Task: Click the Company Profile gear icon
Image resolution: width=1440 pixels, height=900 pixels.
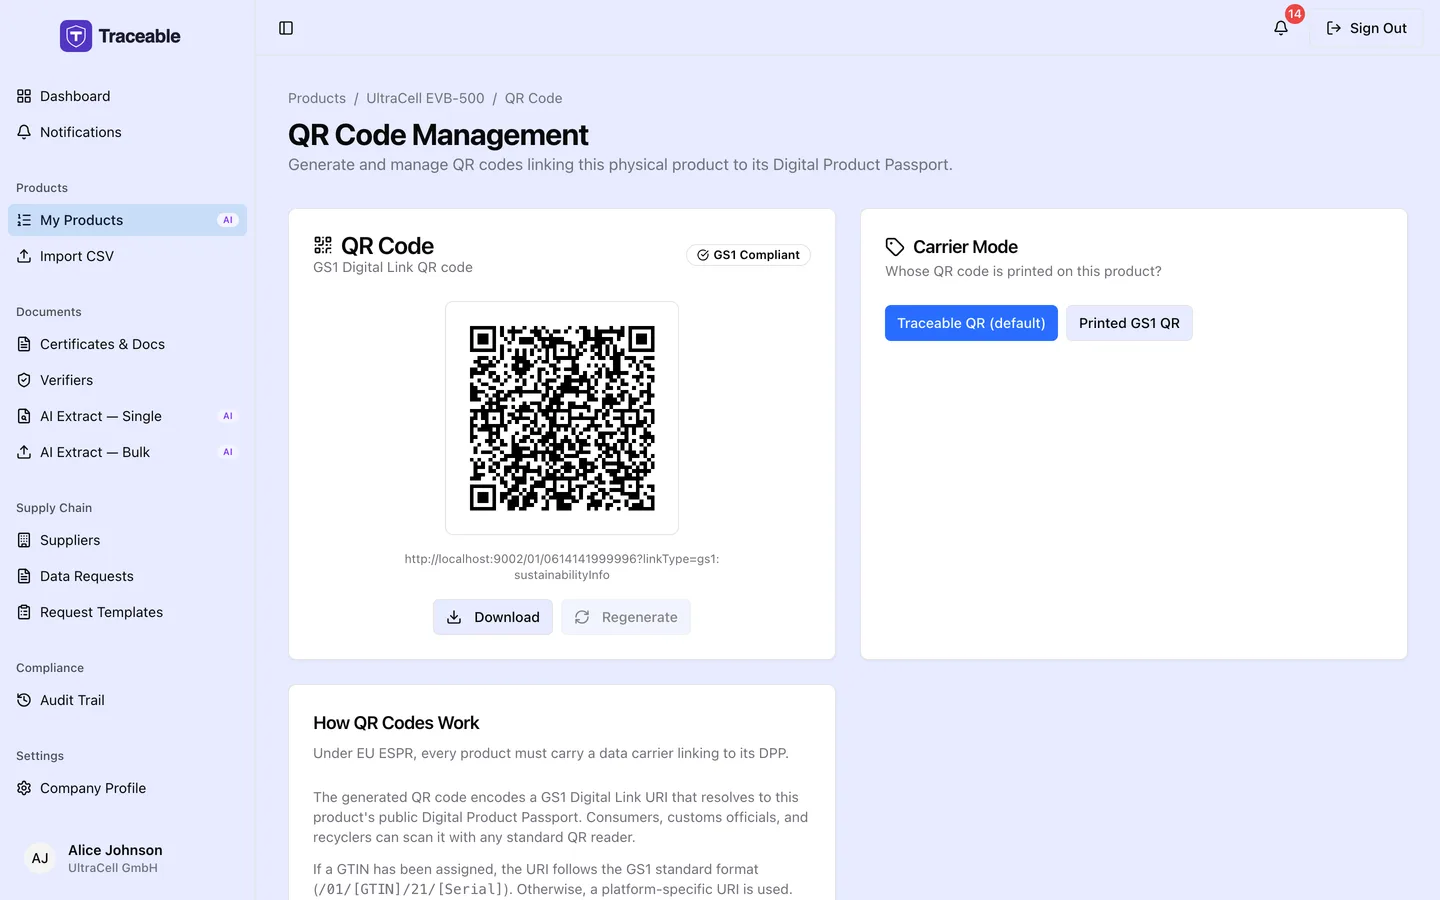Action: [x=24, y=788]
